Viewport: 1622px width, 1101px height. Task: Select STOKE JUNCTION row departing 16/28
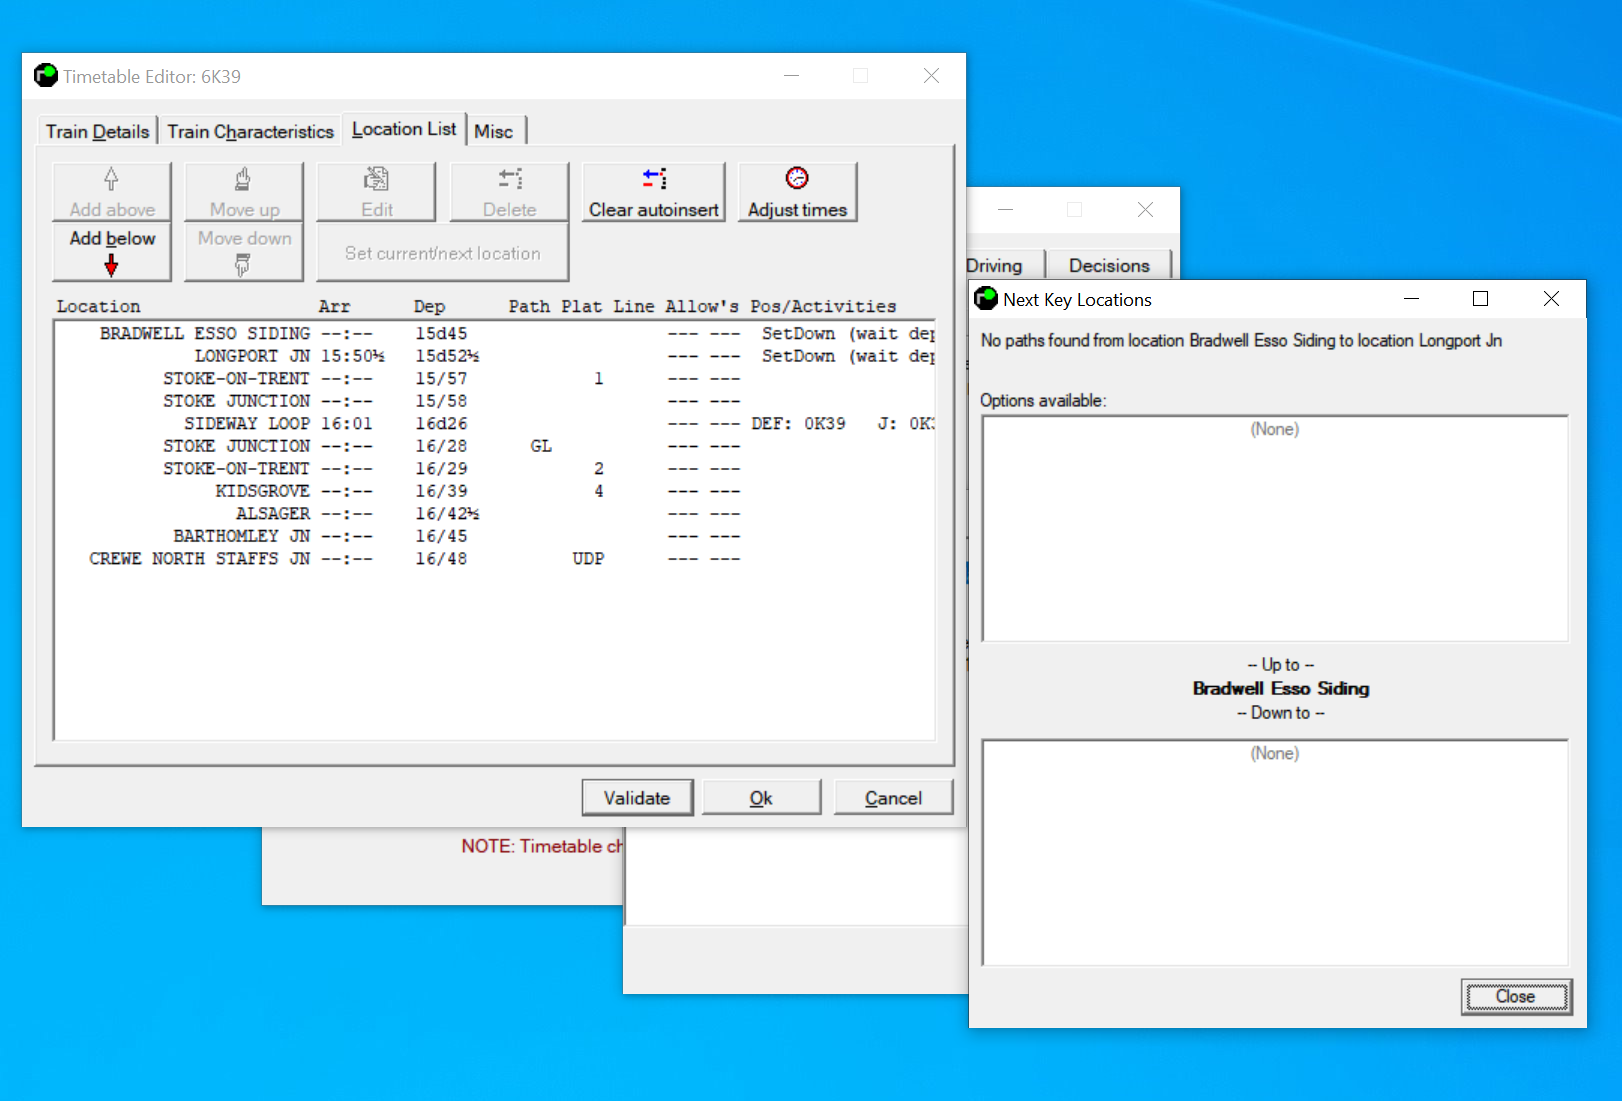(x=495, y=446)
